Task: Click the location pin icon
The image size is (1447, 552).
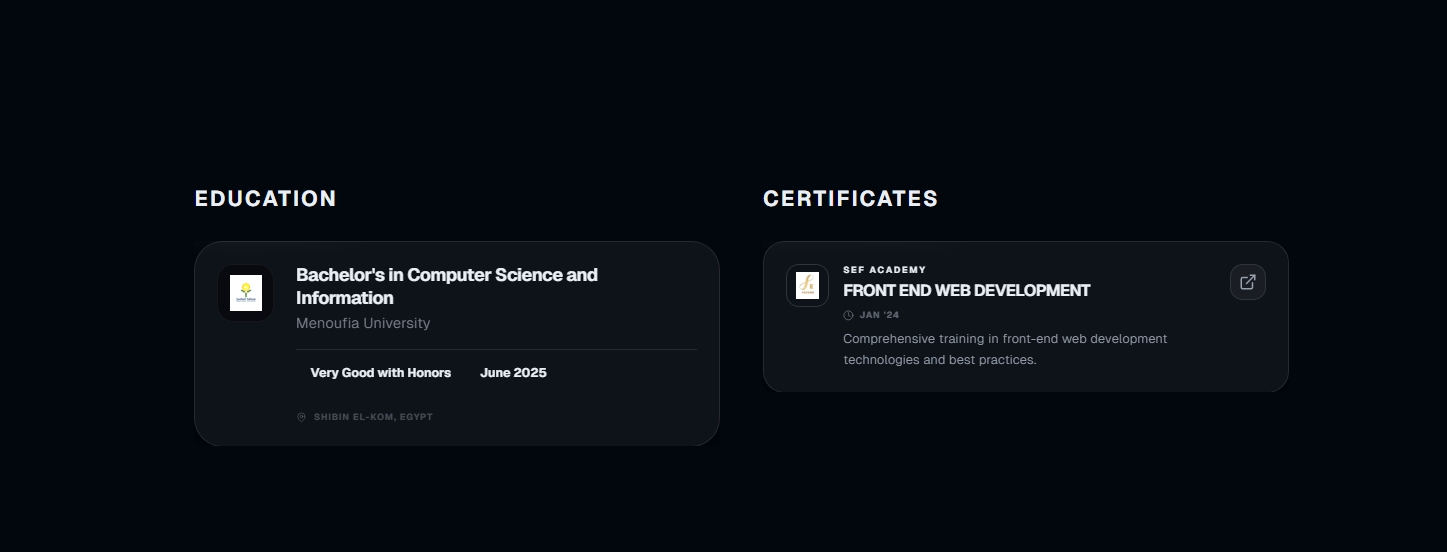Action: click(301, 417)
